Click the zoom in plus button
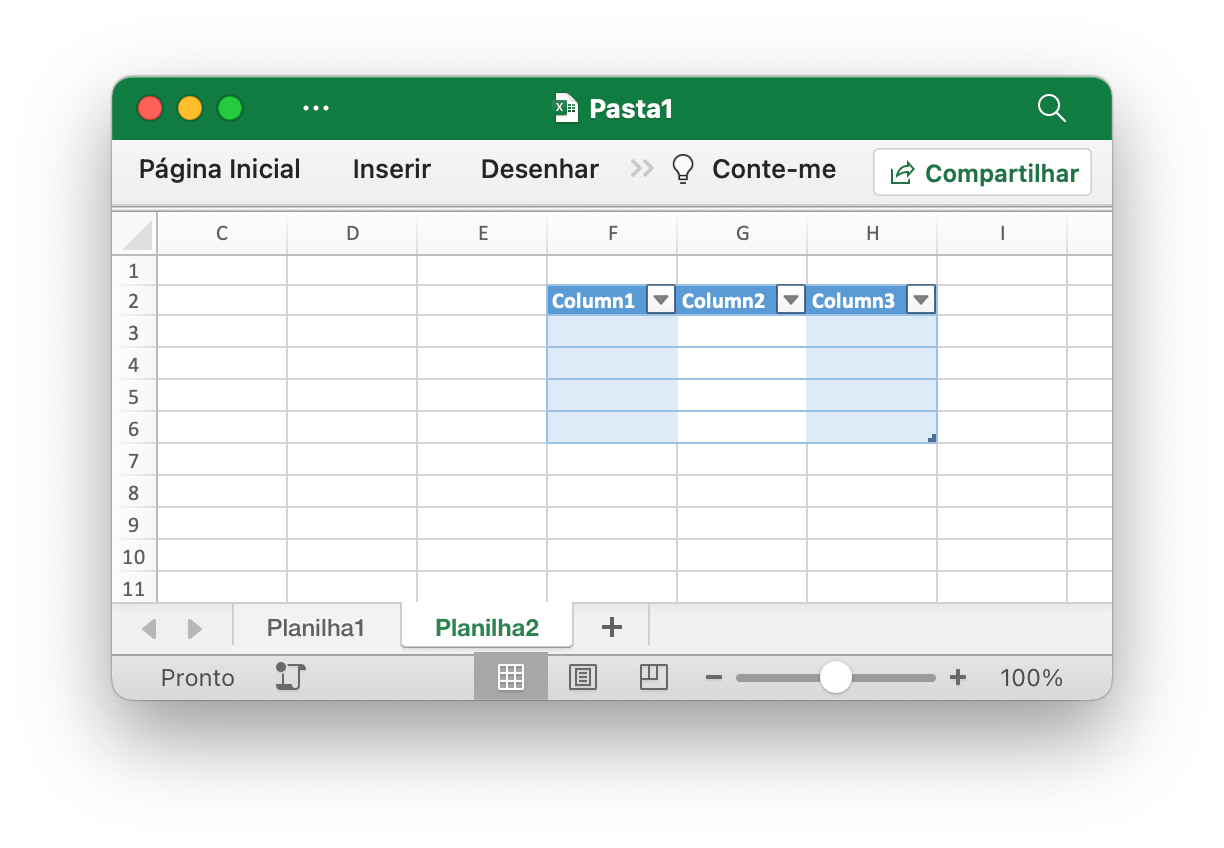1224x848 pixels. 958,677
